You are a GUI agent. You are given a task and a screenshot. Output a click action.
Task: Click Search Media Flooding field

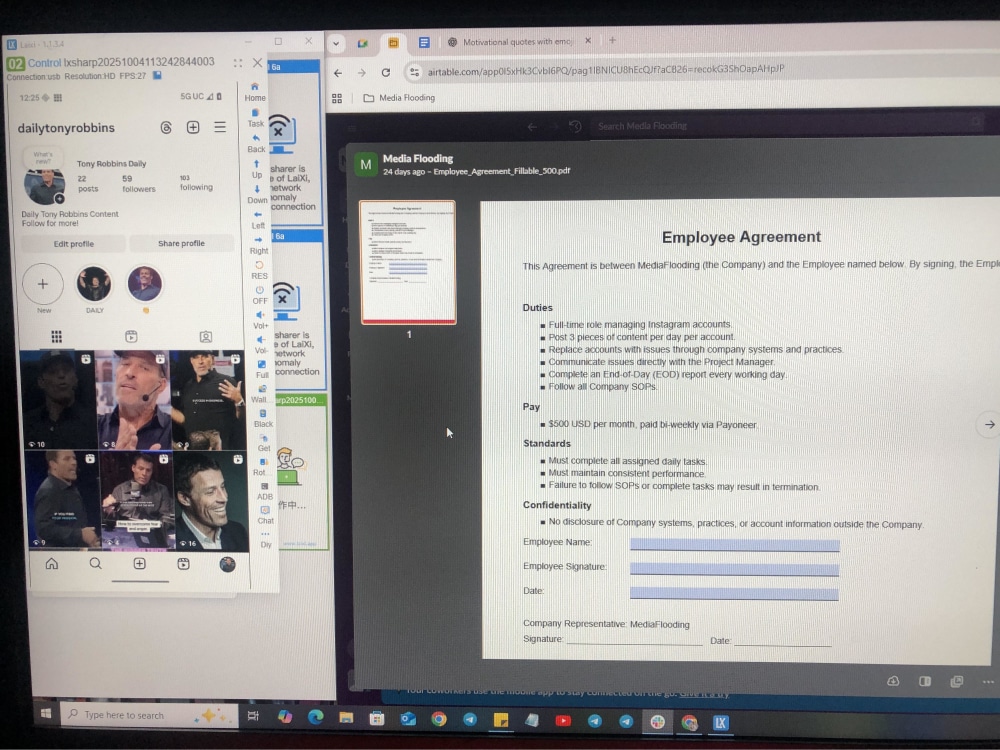[784, 126]
